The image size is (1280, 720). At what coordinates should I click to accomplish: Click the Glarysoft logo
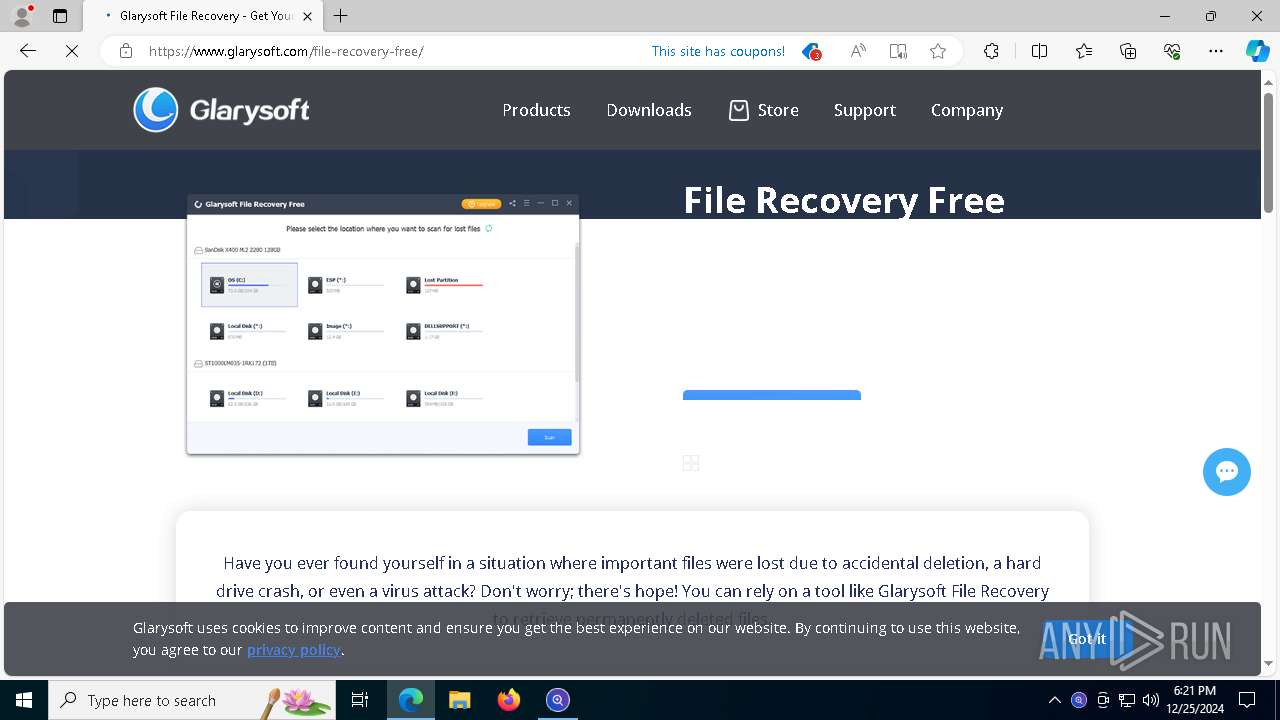pos(222,110)
